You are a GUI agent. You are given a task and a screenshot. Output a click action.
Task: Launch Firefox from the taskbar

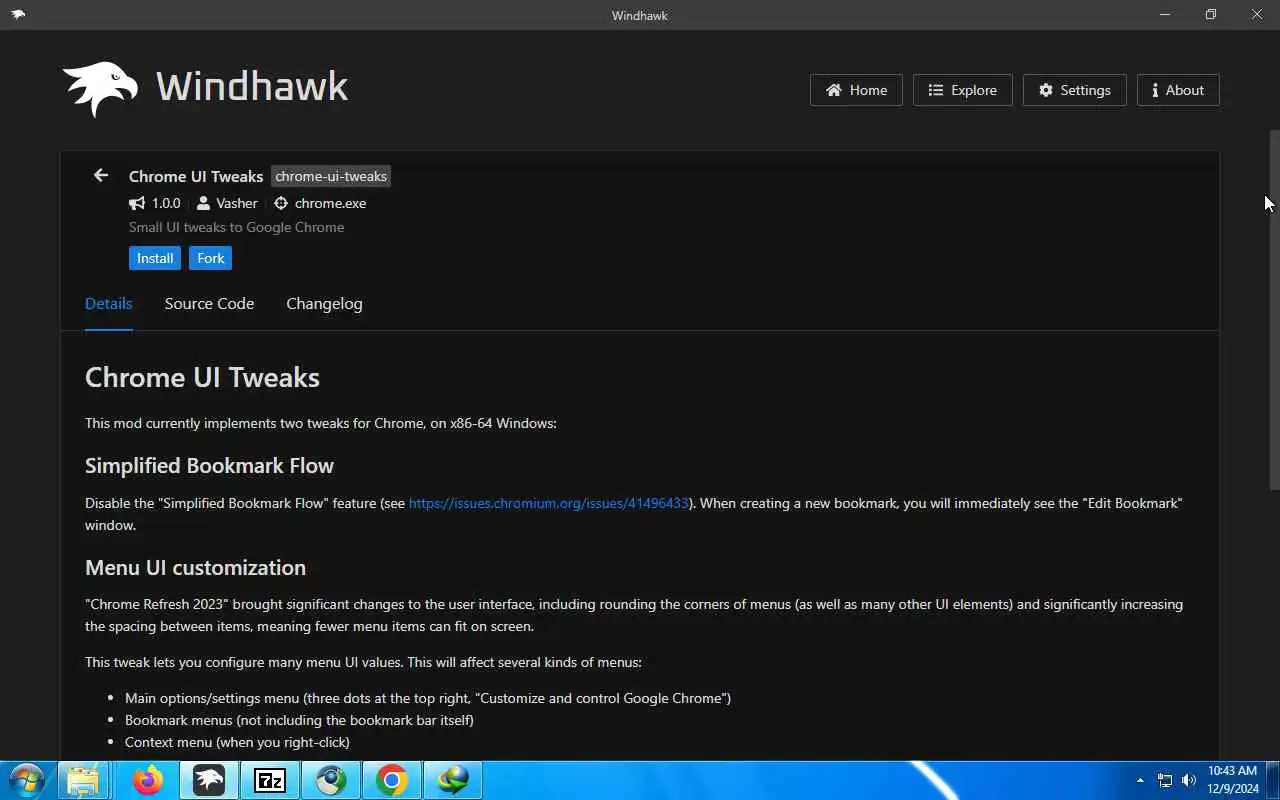[x=148, y=780]
